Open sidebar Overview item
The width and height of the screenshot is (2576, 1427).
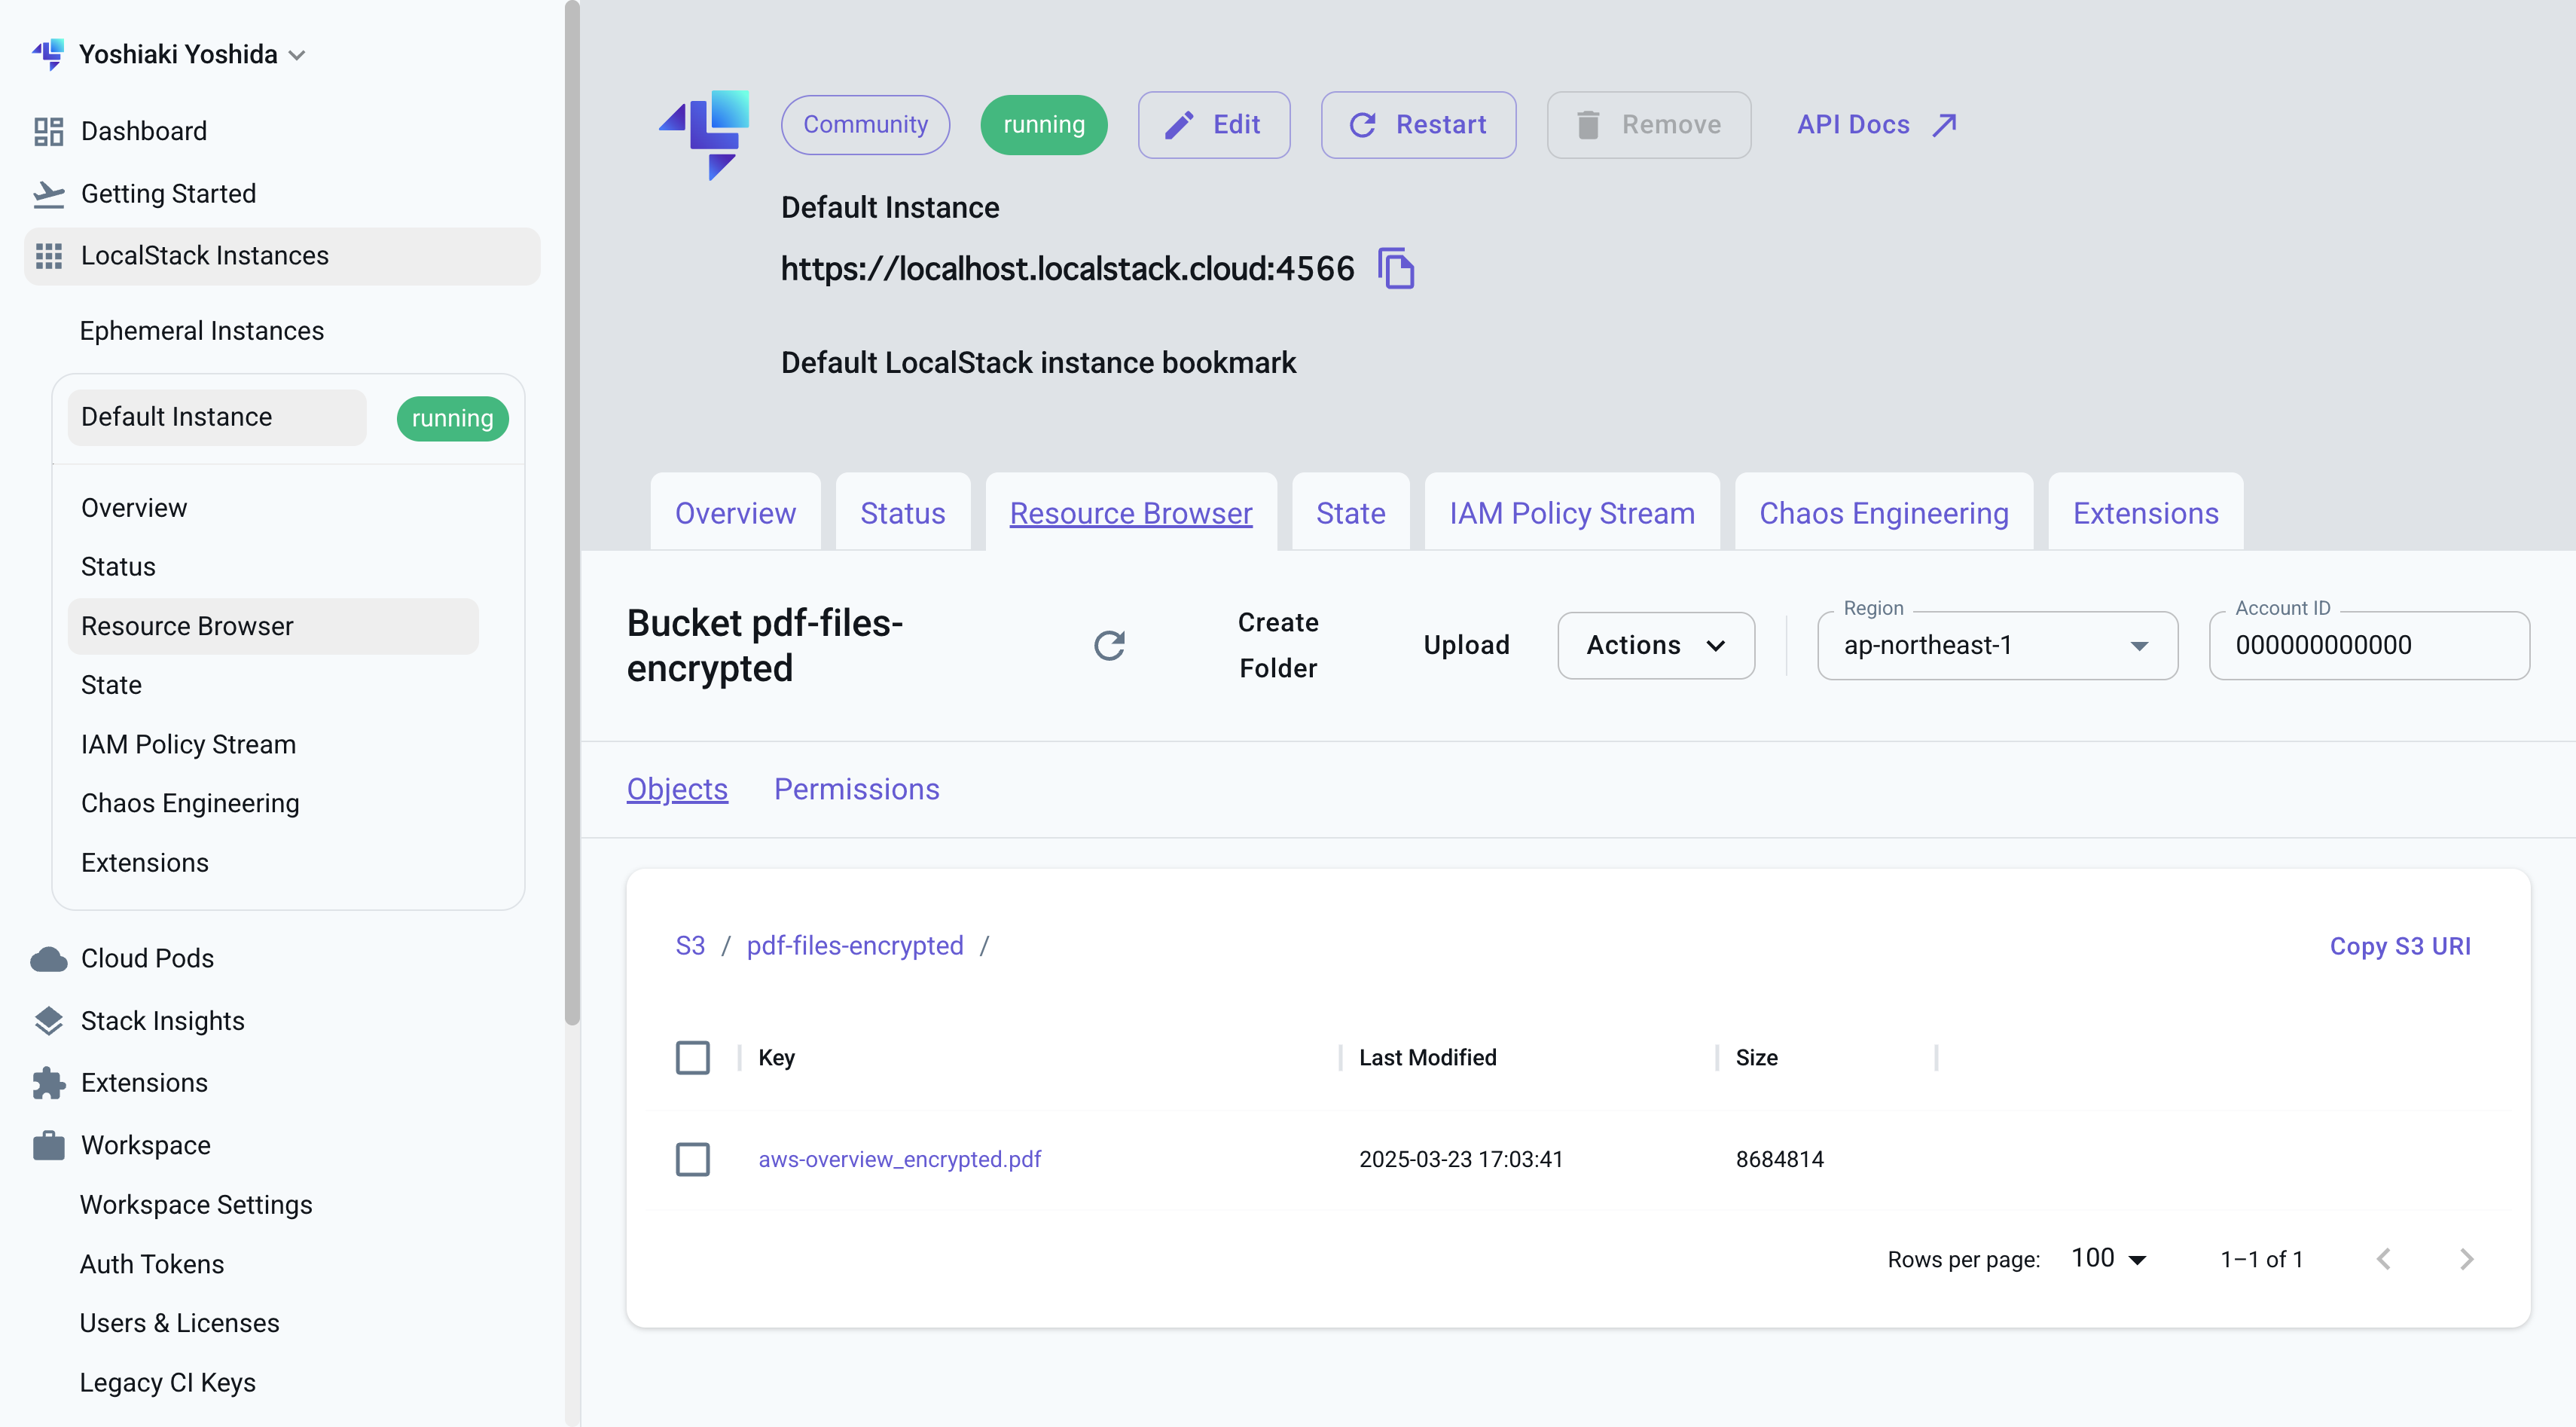pyautogui.click(x=134, y=508)
